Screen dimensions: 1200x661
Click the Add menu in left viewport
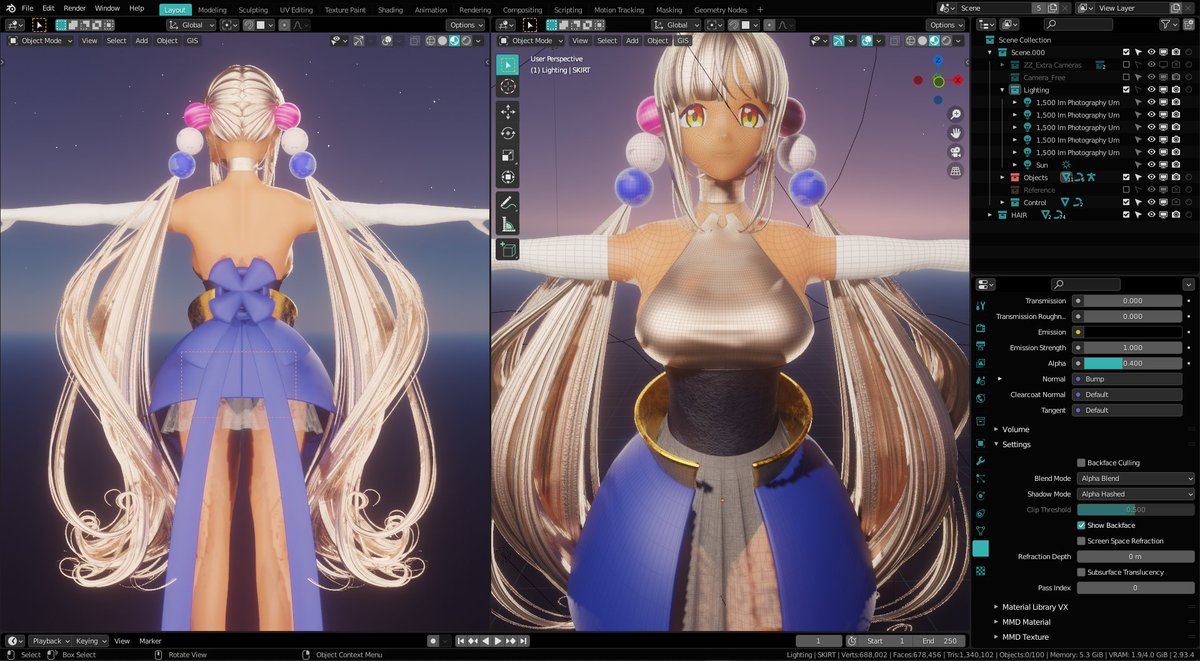pos(142,41)
